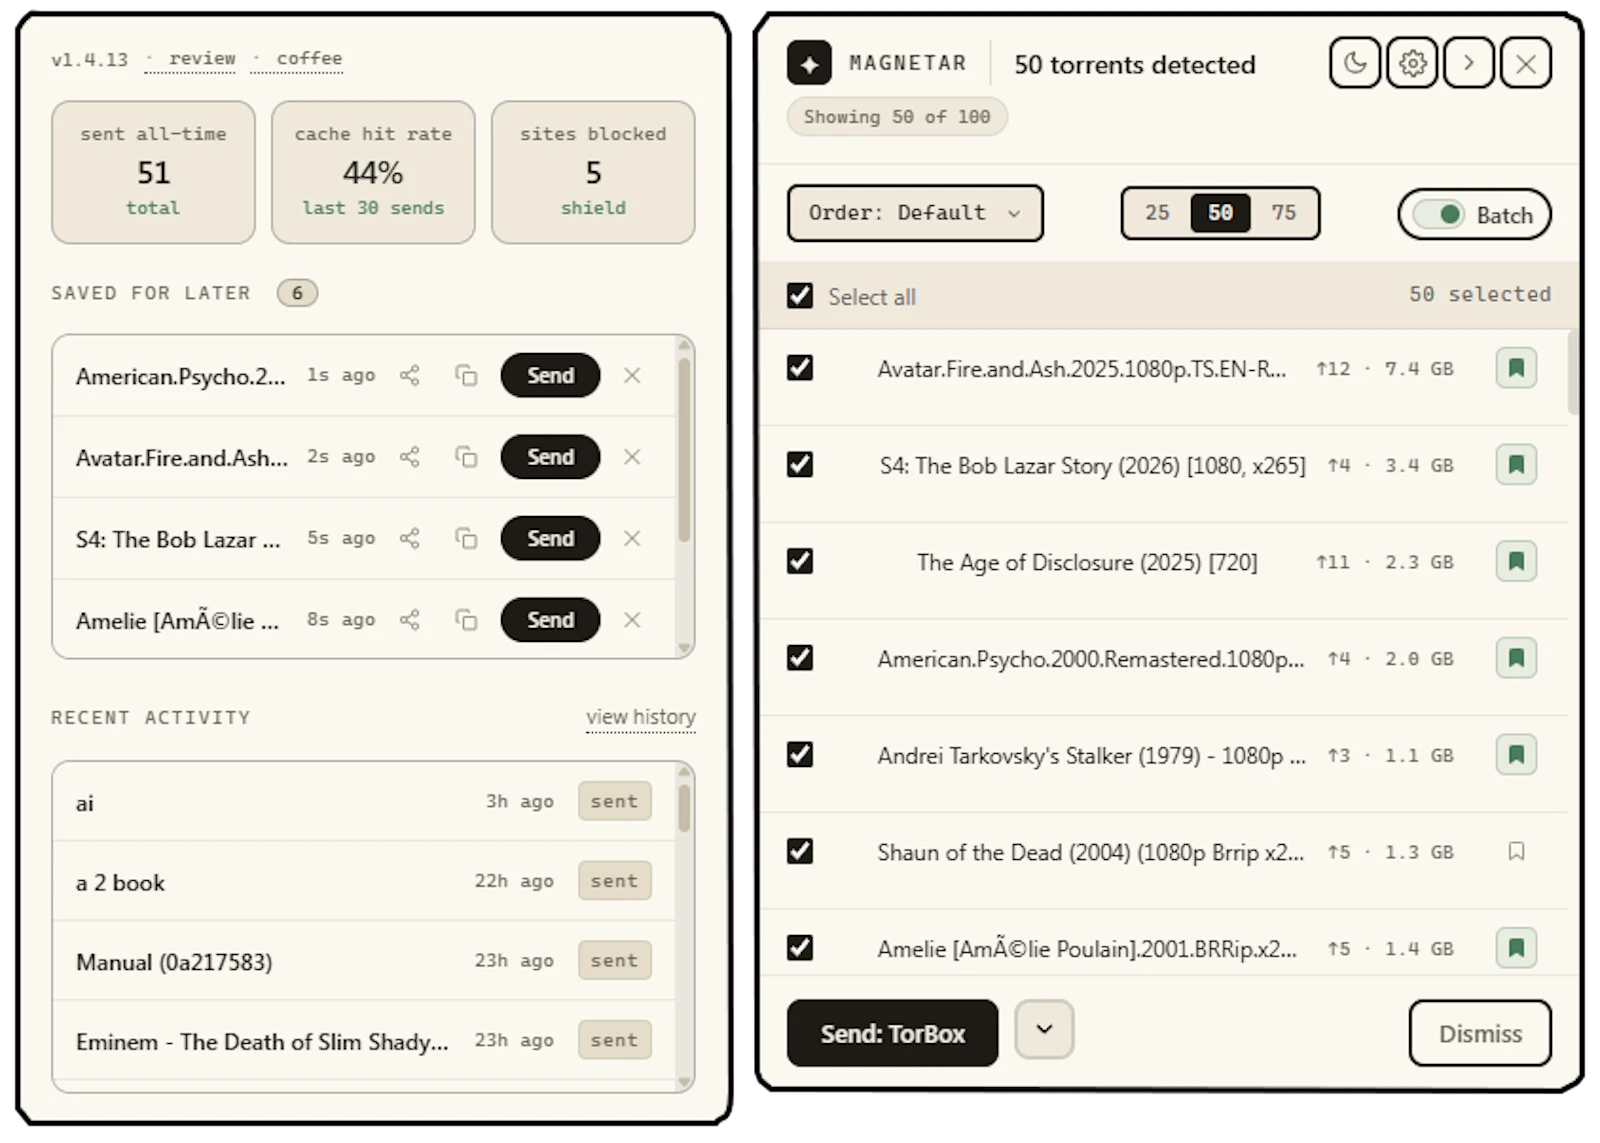Click the right chevron panel button
Viewport: 1600px width, 1143px height.
coord(1469,63)
